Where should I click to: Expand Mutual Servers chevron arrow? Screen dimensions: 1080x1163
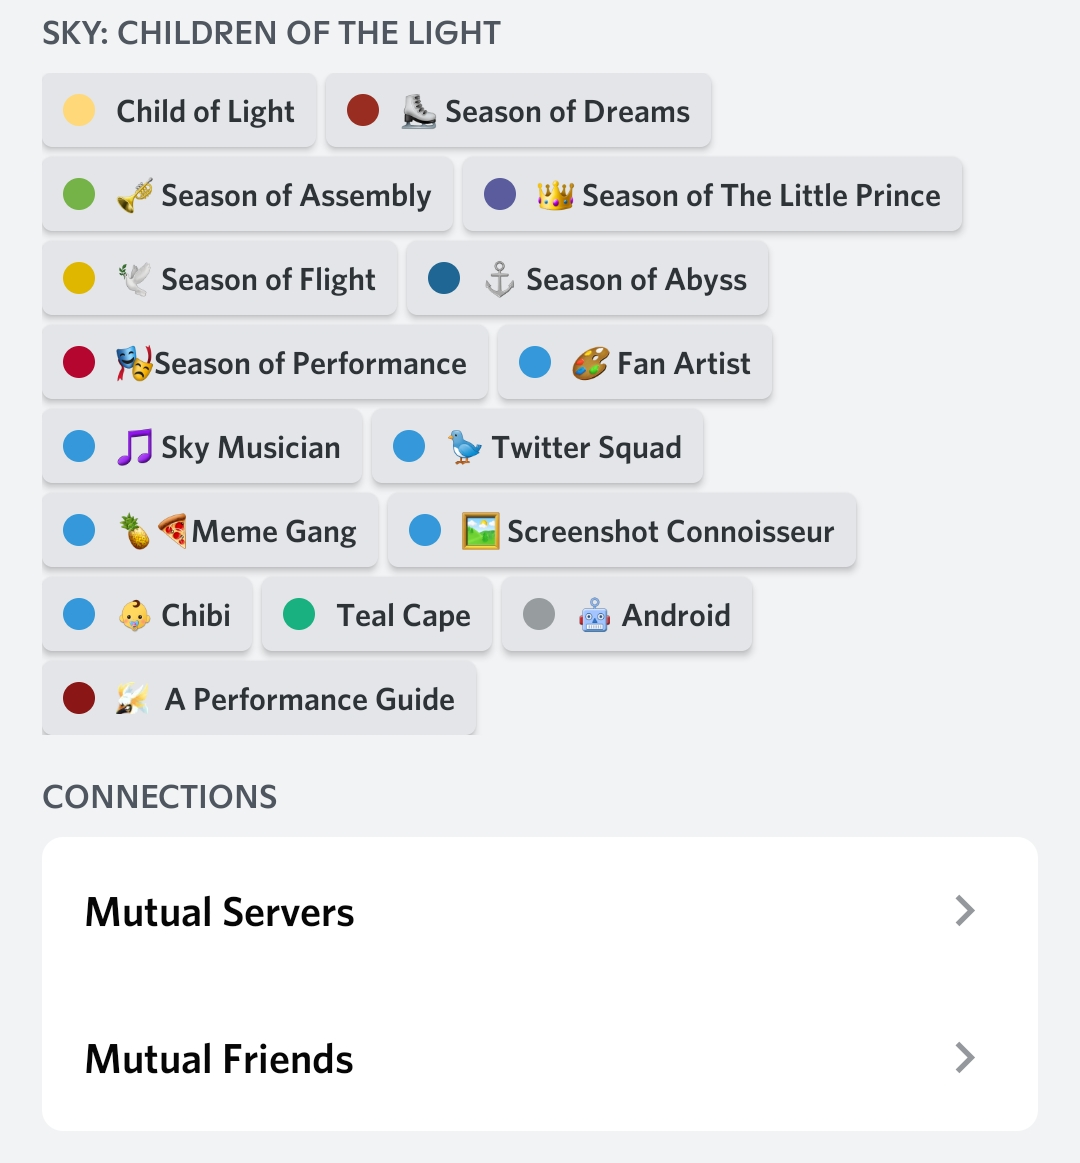pos(964,911)
